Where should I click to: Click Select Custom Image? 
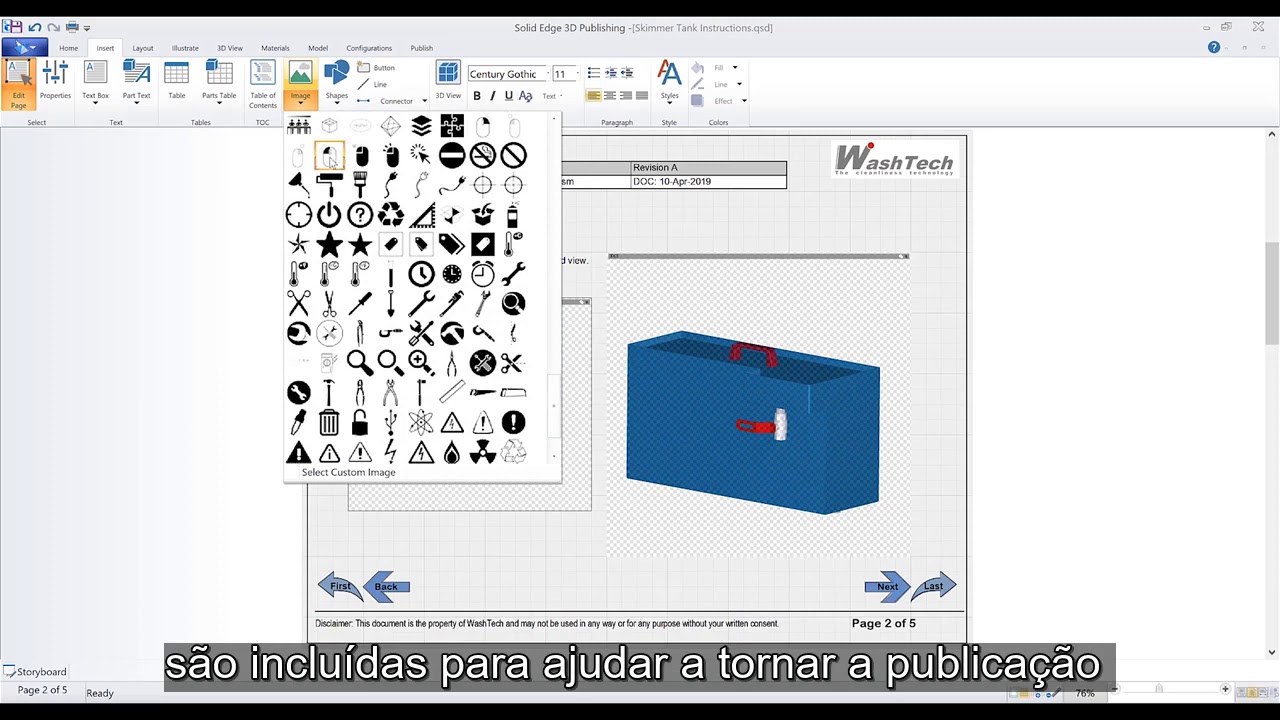[349, 472]
